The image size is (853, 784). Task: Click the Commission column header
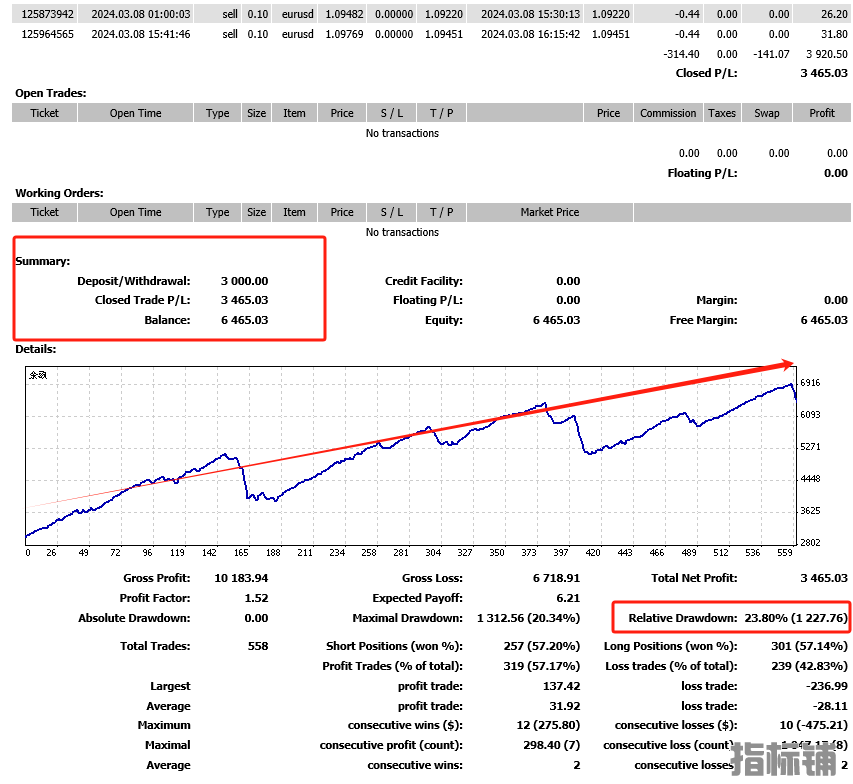click(x=668, y=113)
